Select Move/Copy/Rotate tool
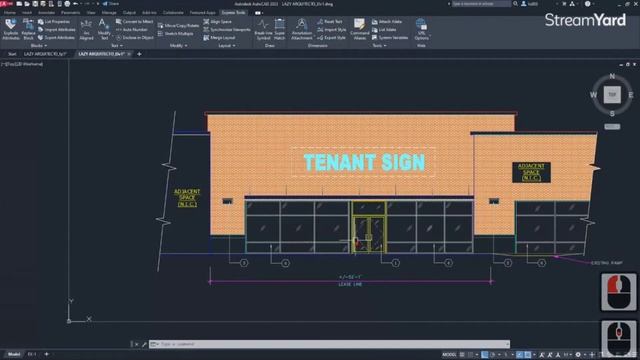This screenshot has width=640, height=360. 178,25
